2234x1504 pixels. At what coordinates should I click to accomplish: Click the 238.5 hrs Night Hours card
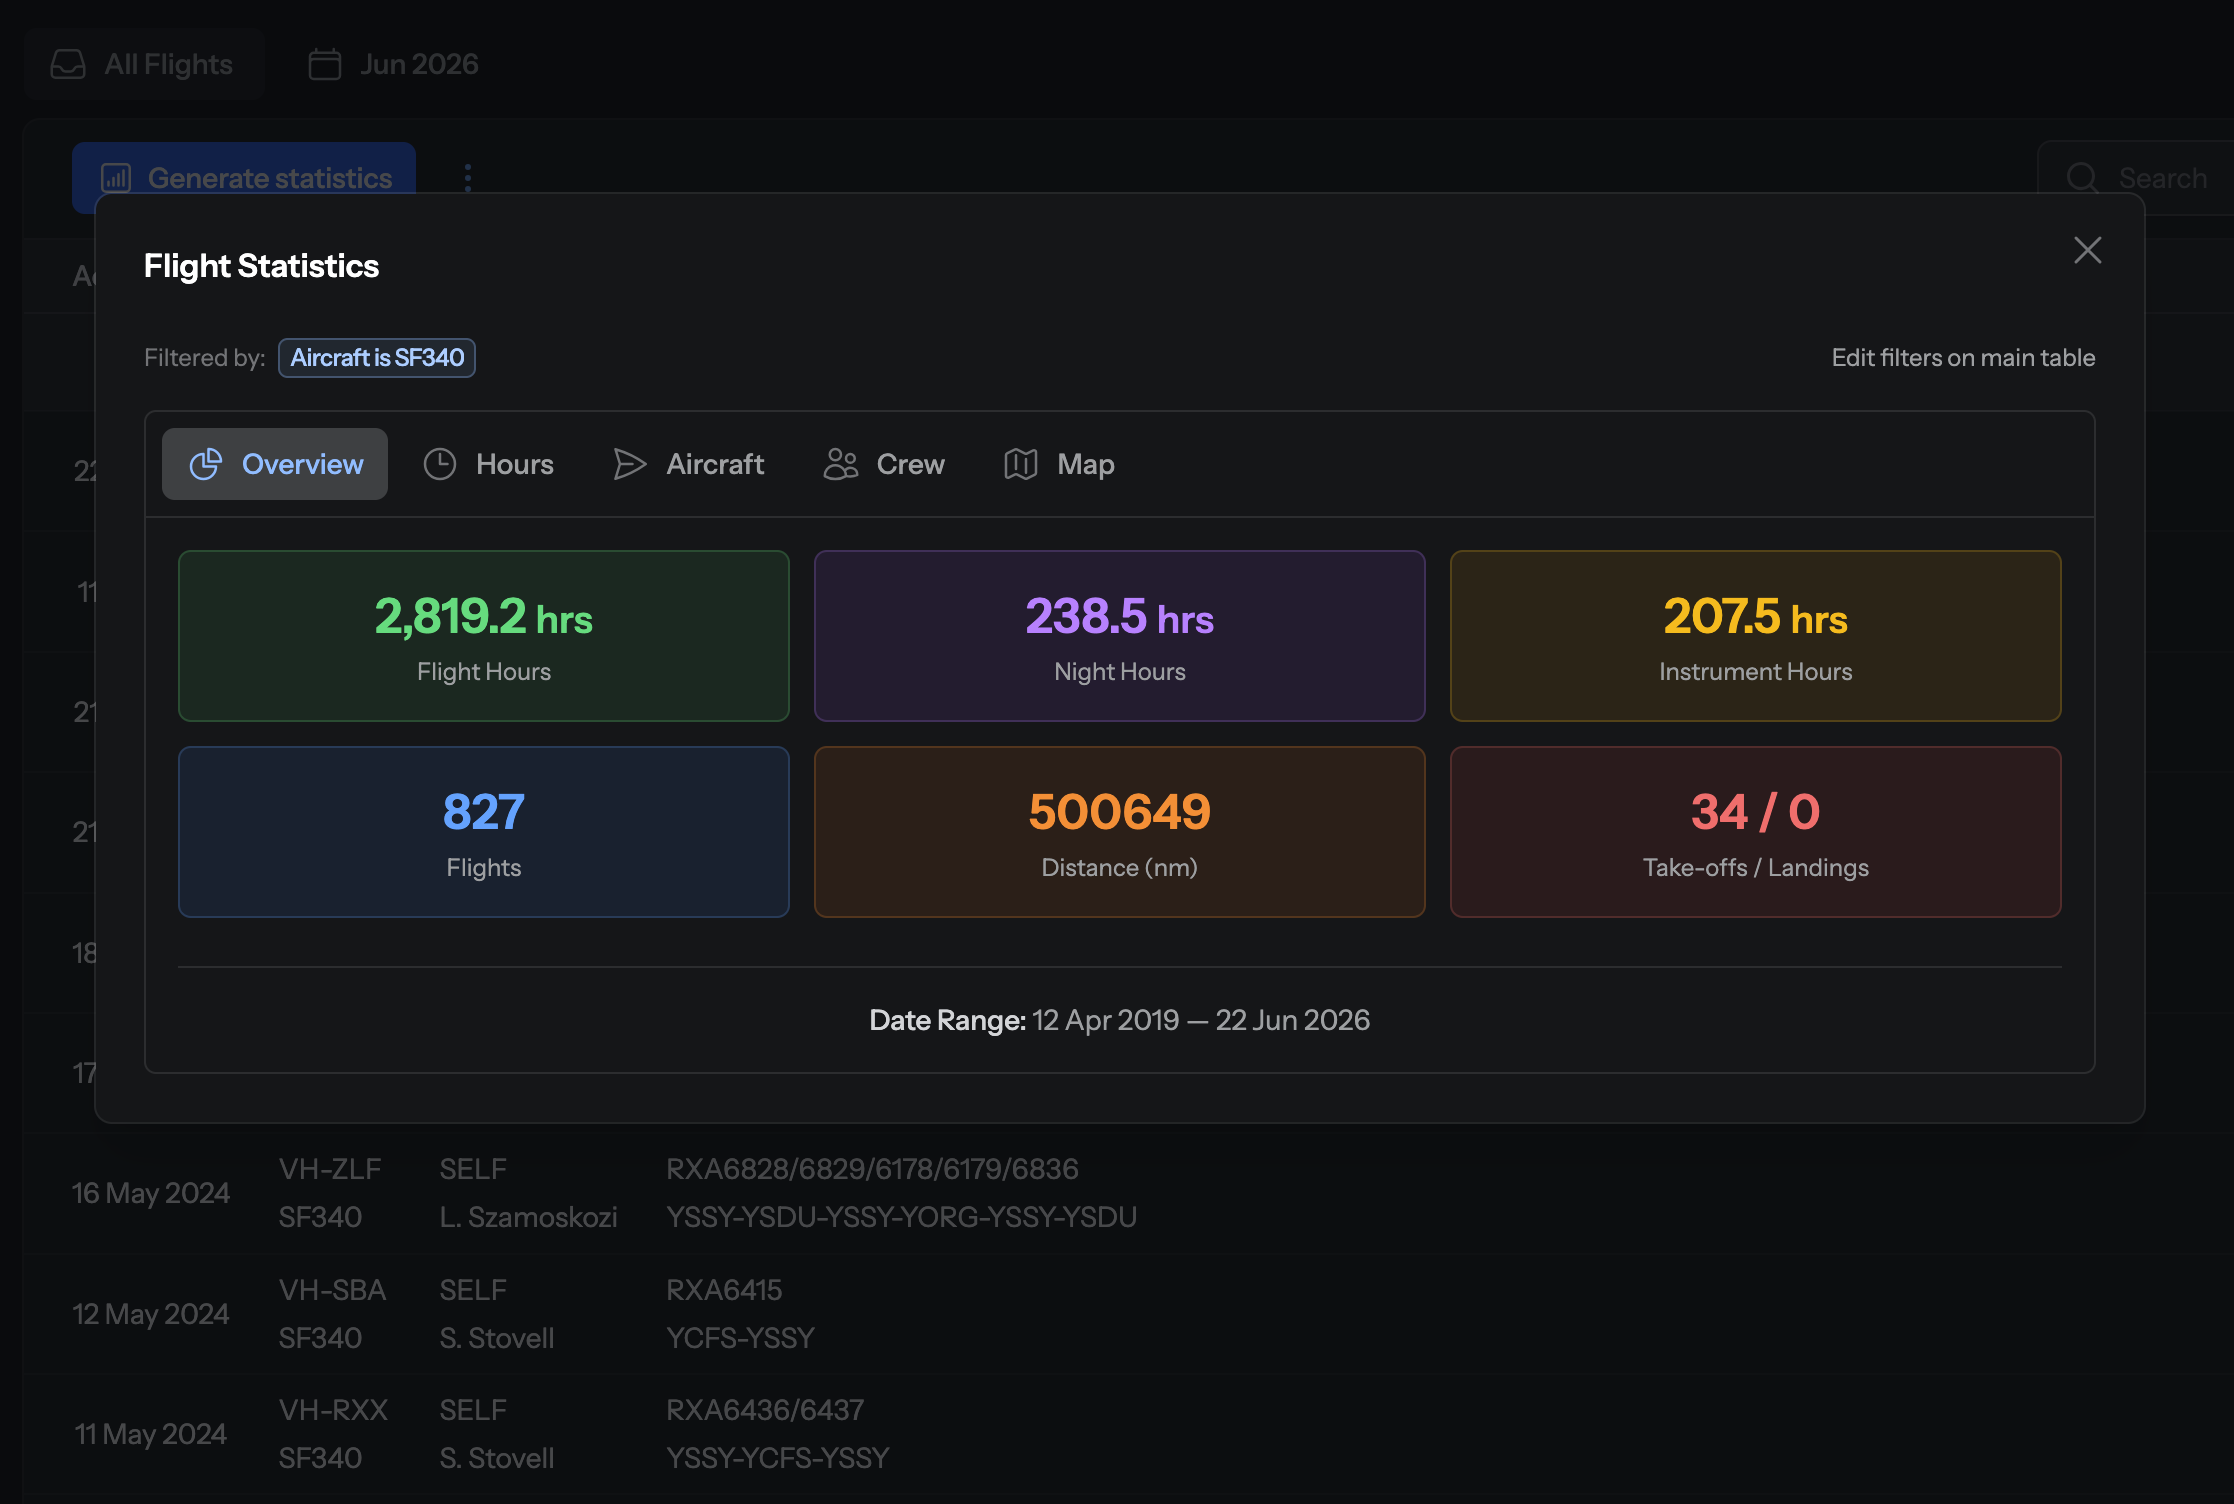(x=1120, y=636)
